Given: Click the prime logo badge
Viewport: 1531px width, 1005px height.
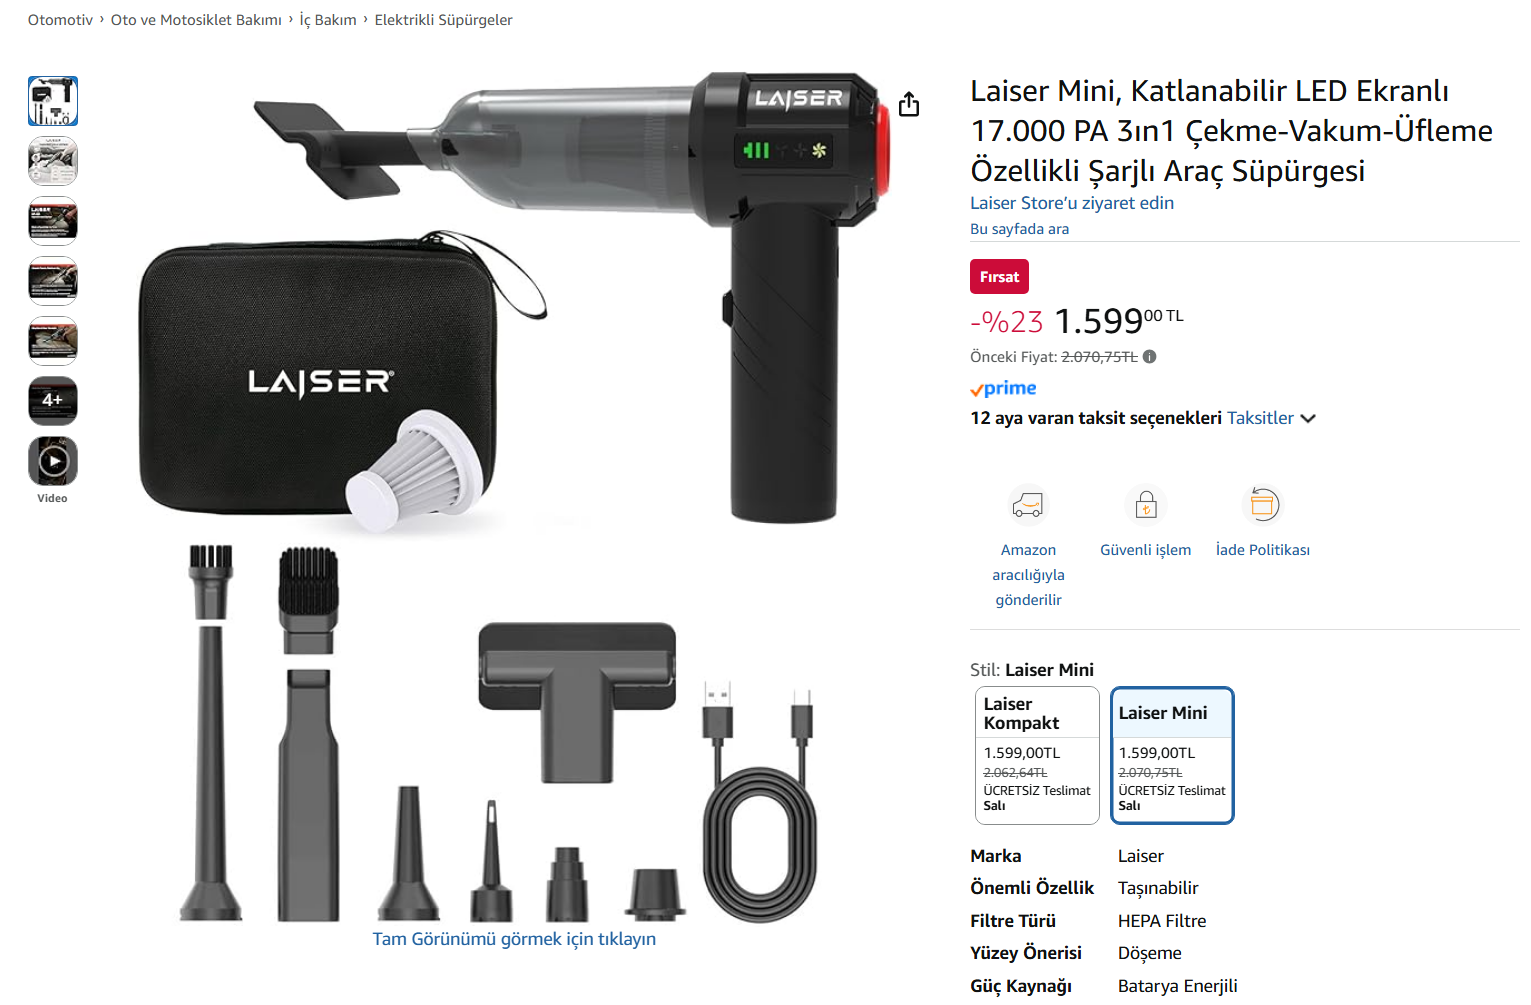Looking at the screenshot, I should [x=1003, y=388].
